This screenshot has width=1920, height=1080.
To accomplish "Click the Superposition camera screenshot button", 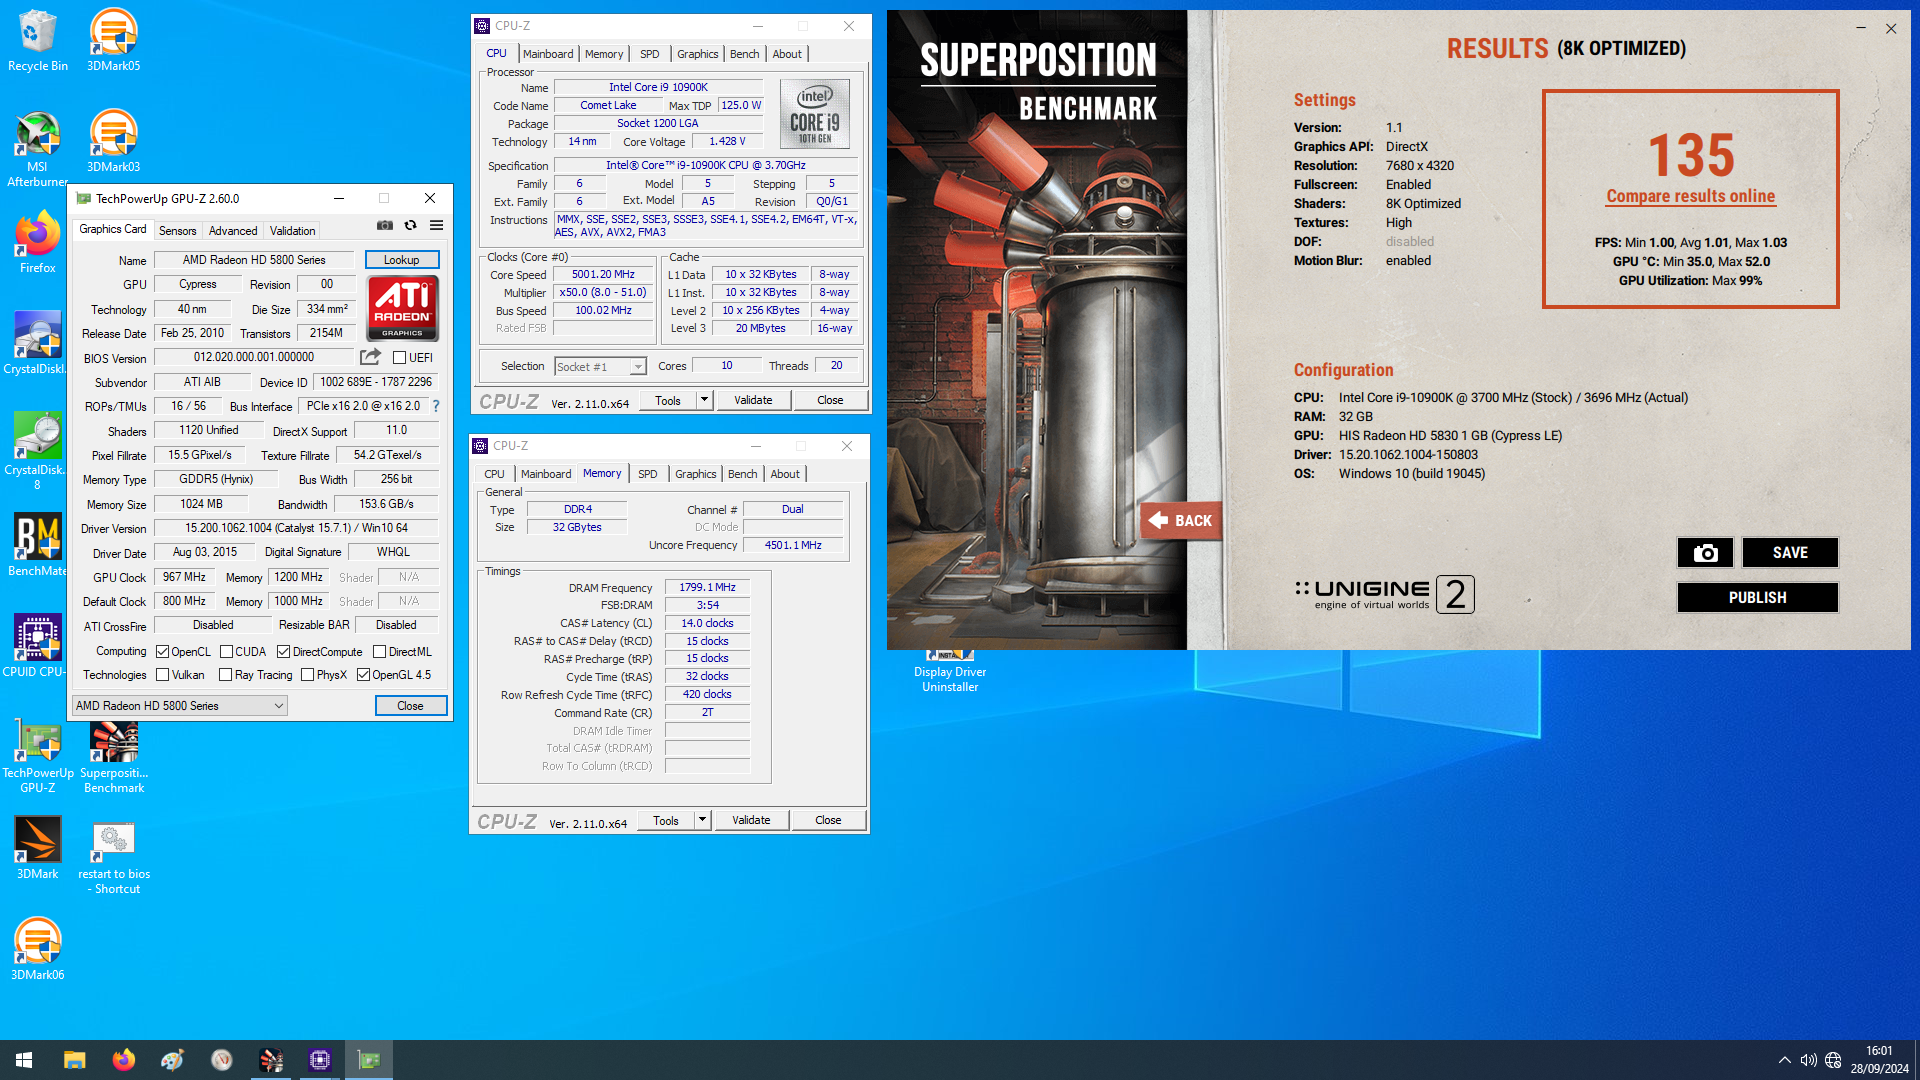I will click(1705, 552).
